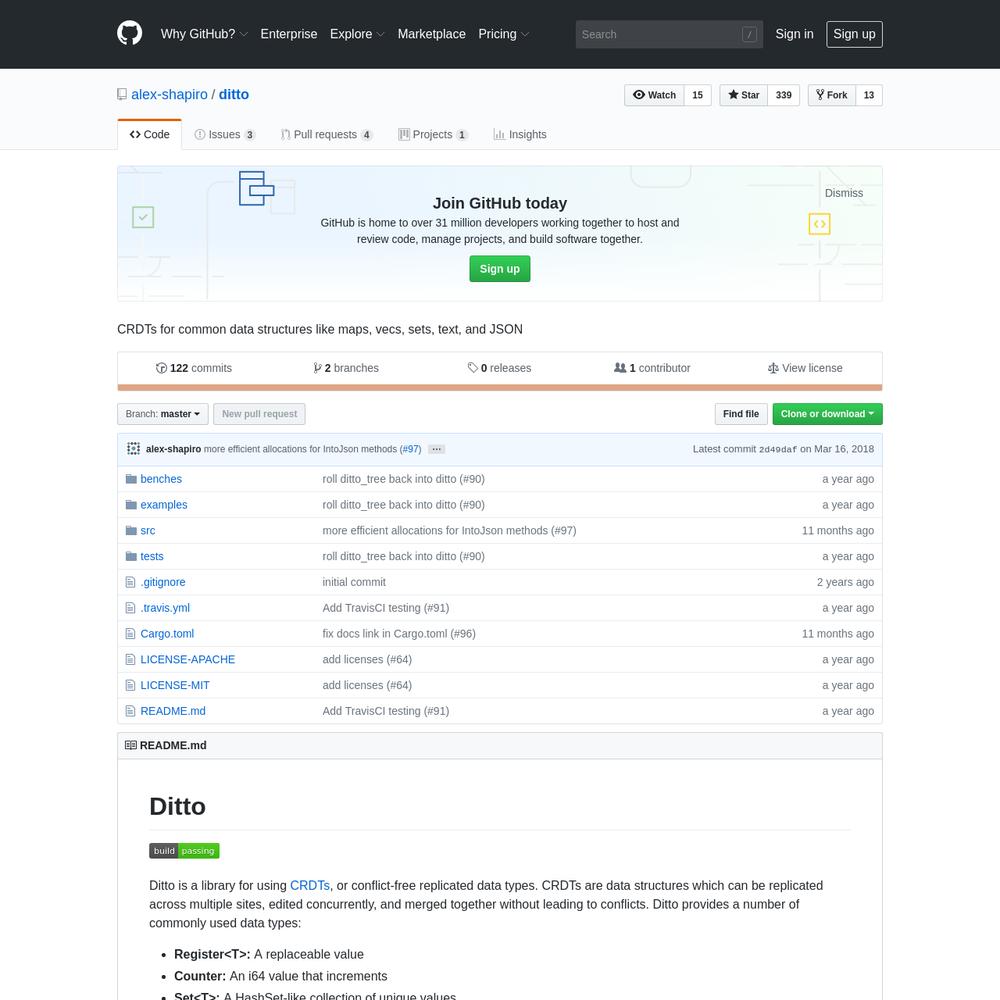Open the 2 branches link
The height and width of the screenshot is (1000, 1000).
click(346, 368)
